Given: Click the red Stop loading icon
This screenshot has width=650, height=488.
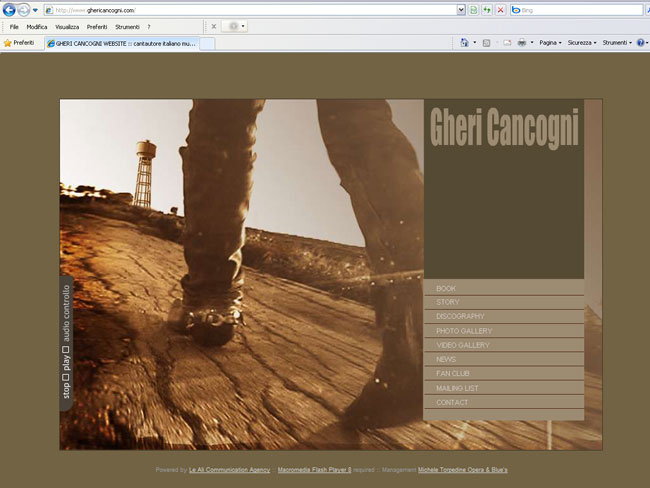Looking at the screenshot, I should tap(500, 10).
